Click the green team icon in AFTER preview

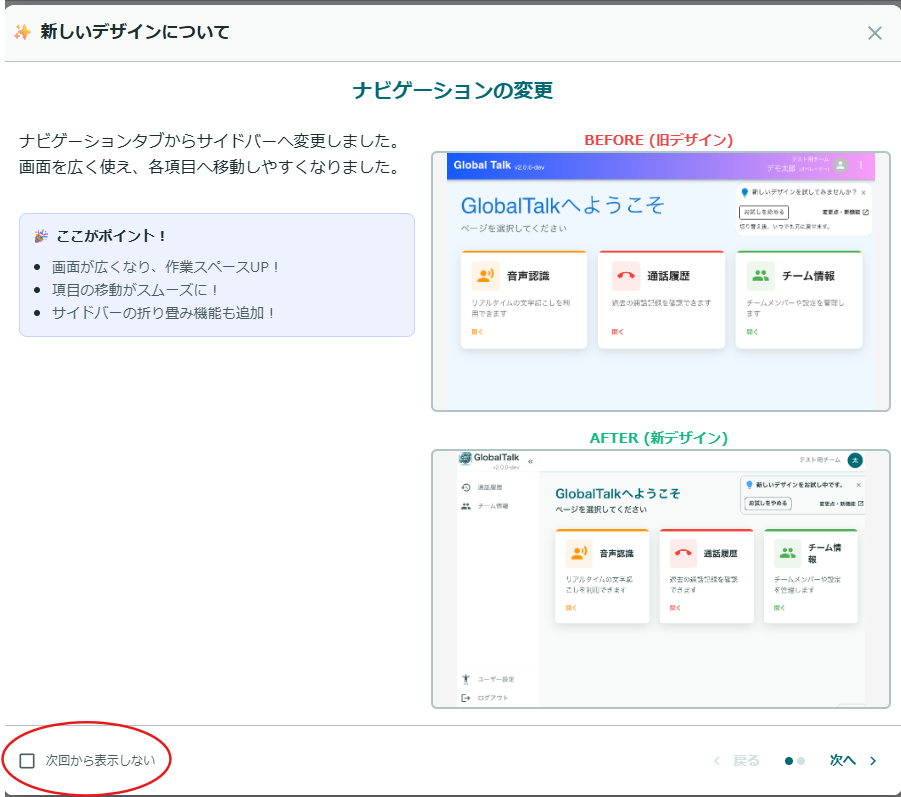[787, 553]
